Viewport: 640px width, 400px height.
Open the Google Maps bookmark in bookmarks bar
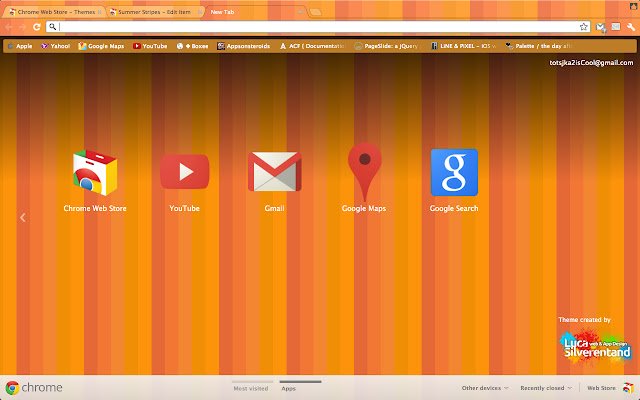[101, 46]
